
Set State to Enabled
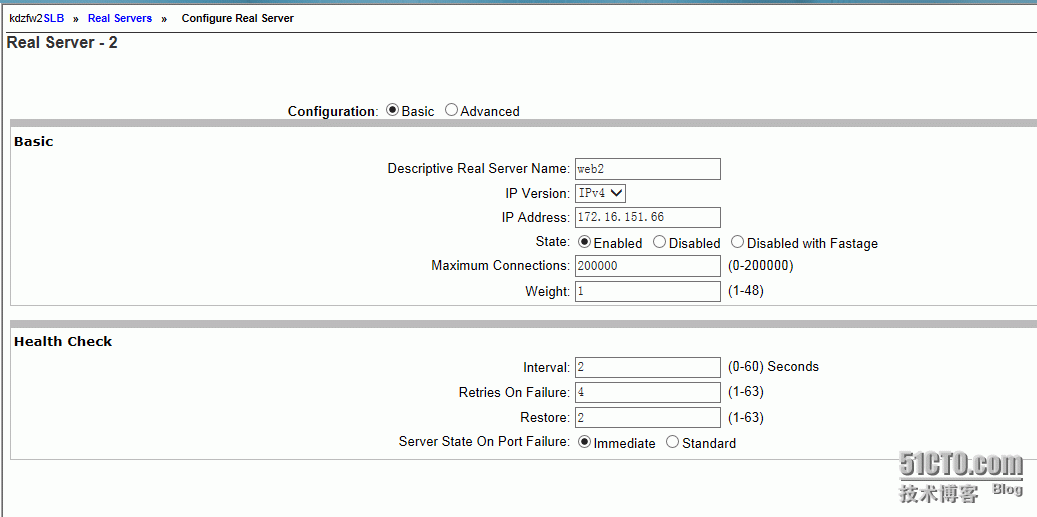[x=585, y=242]
